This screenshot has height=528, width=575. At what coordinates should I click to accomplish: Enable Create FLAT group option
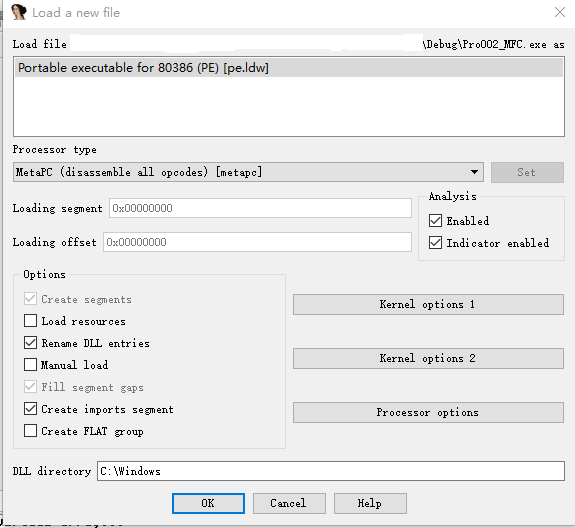coord(30,430)
